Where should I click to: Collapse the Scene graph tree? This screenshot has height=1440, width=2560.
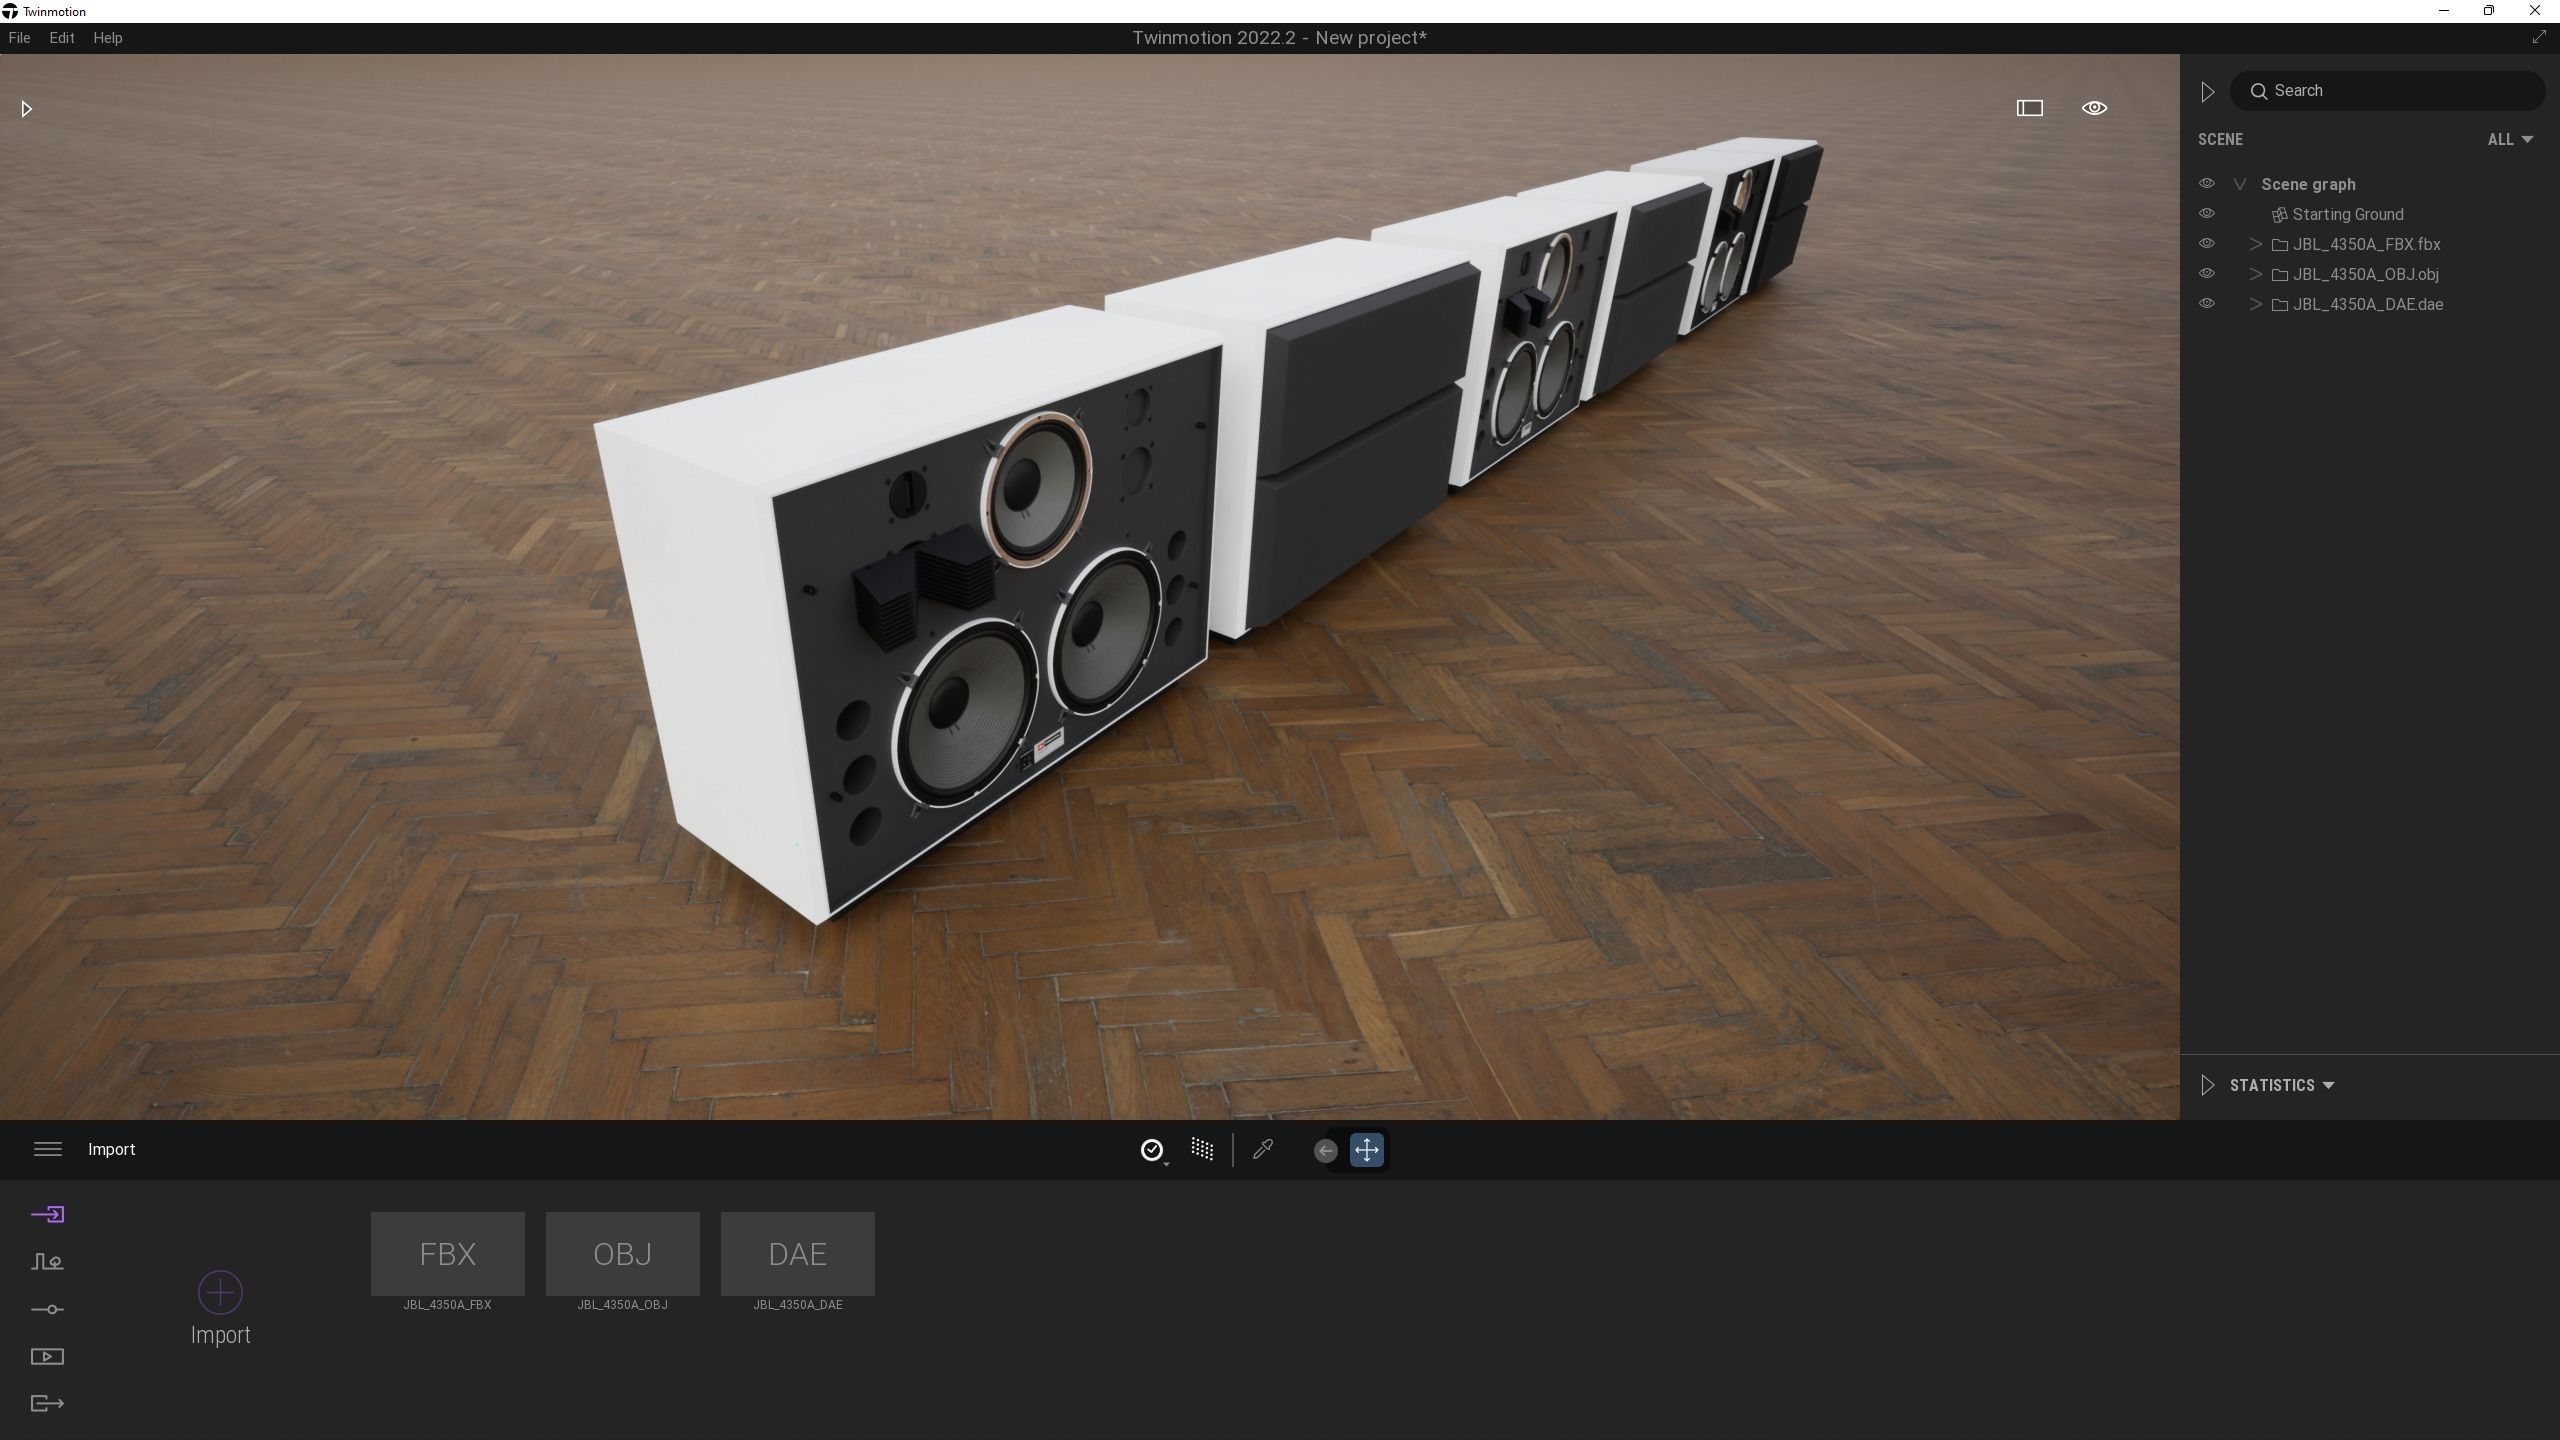pyautogui.click(x=2240, y=184)
